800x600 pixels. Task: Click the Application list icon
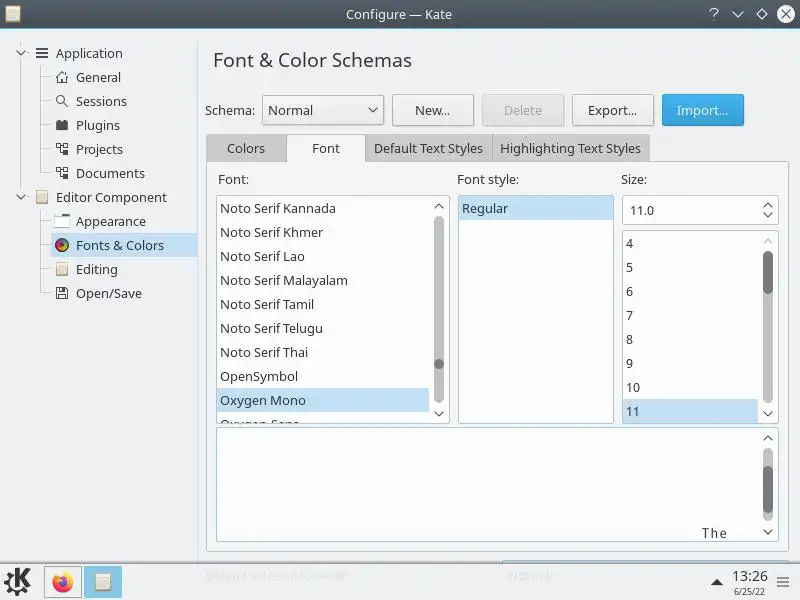[x=42, y=53]
